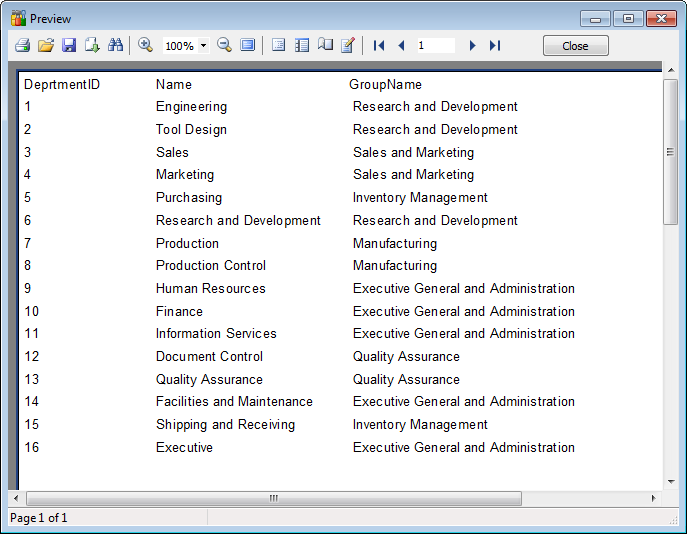Expand the 100% zoom dropdown
The image size is (687, 534).
coord(204,46)
